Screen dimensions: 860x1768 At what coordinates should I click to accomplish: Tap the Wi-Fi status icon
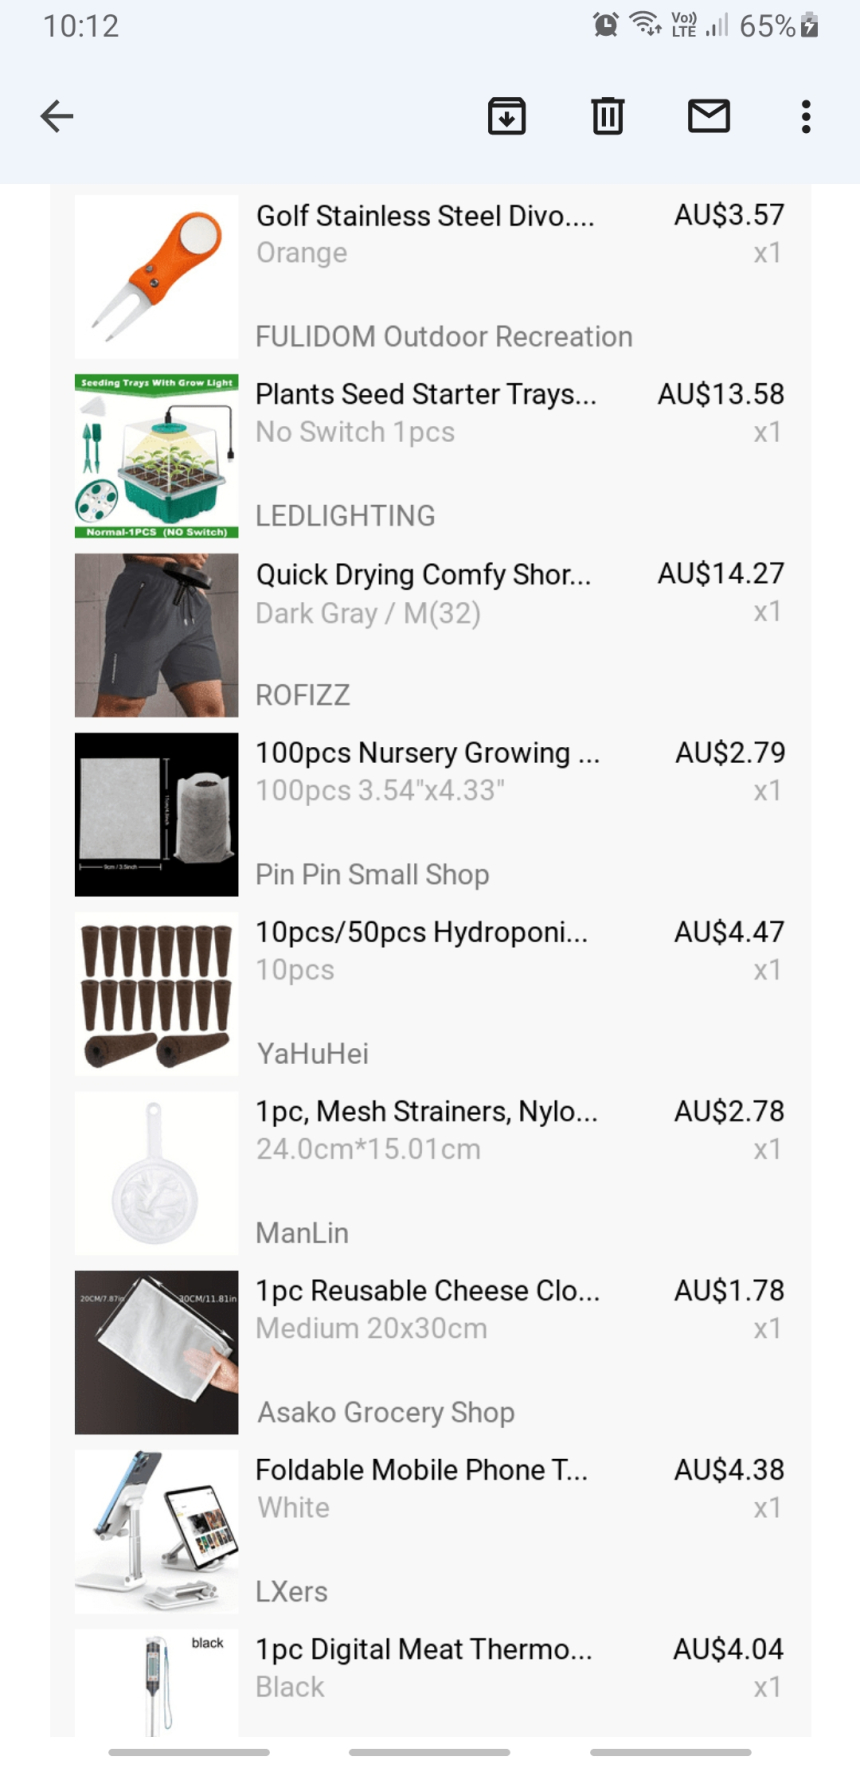pyautogui.click(x=645, y=25)
